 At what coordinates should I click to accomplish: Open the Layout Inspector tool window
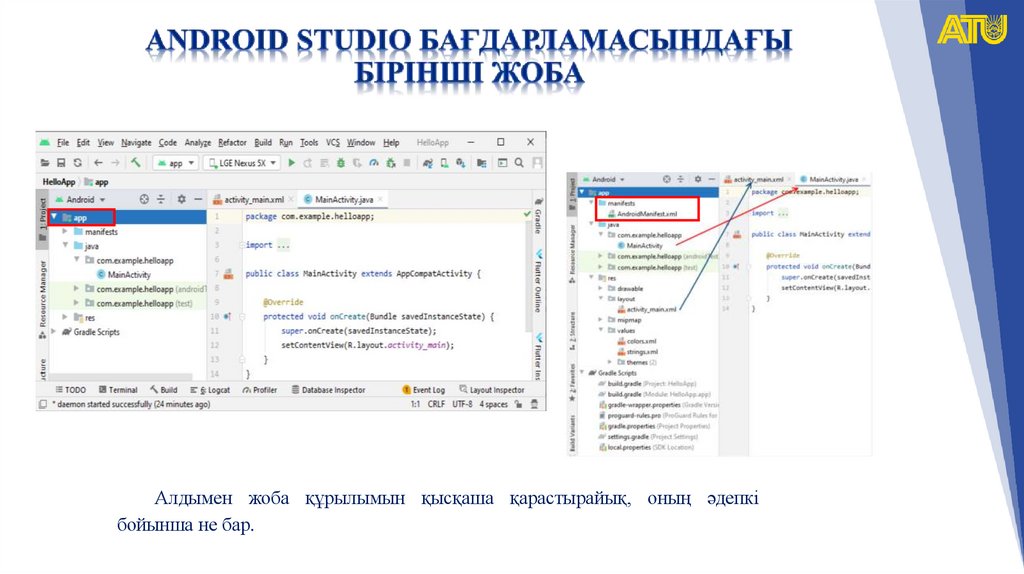[x=492, y=390]
